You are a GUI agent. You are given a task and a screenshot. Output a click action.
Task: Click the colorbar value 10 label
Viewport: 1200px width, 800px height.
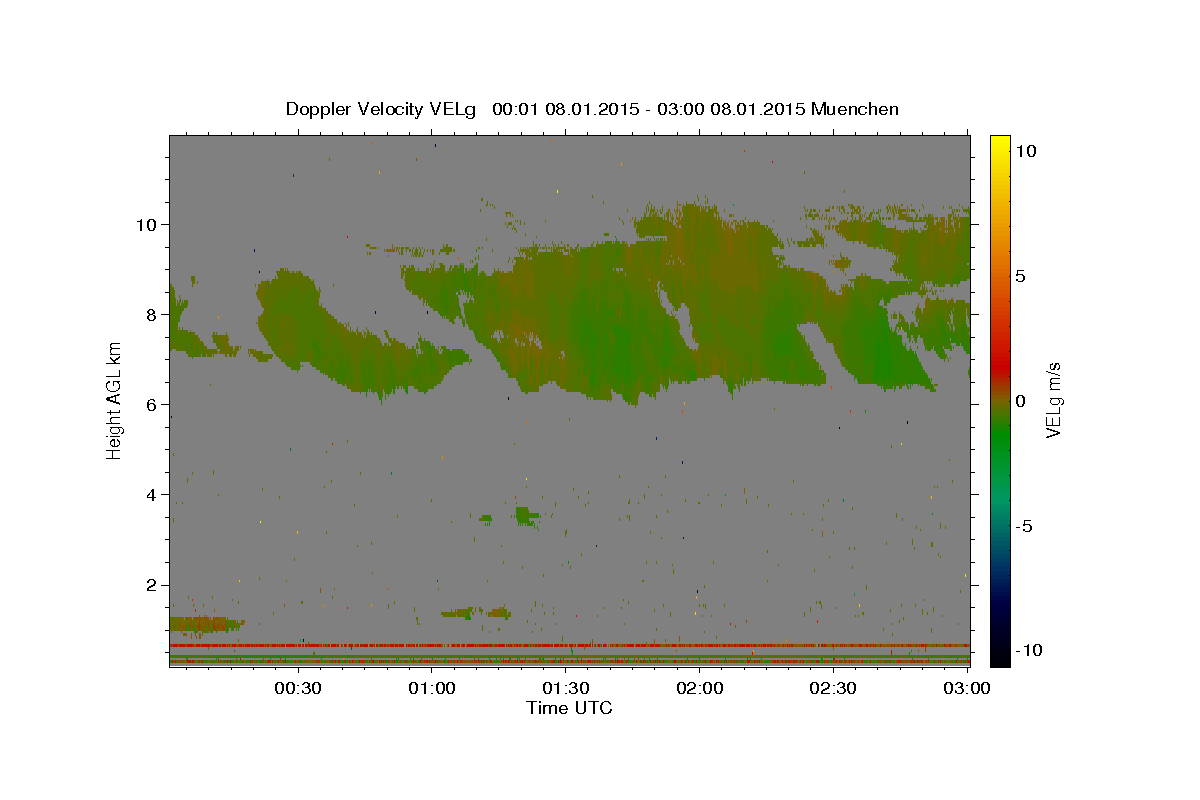point(1026,150)
